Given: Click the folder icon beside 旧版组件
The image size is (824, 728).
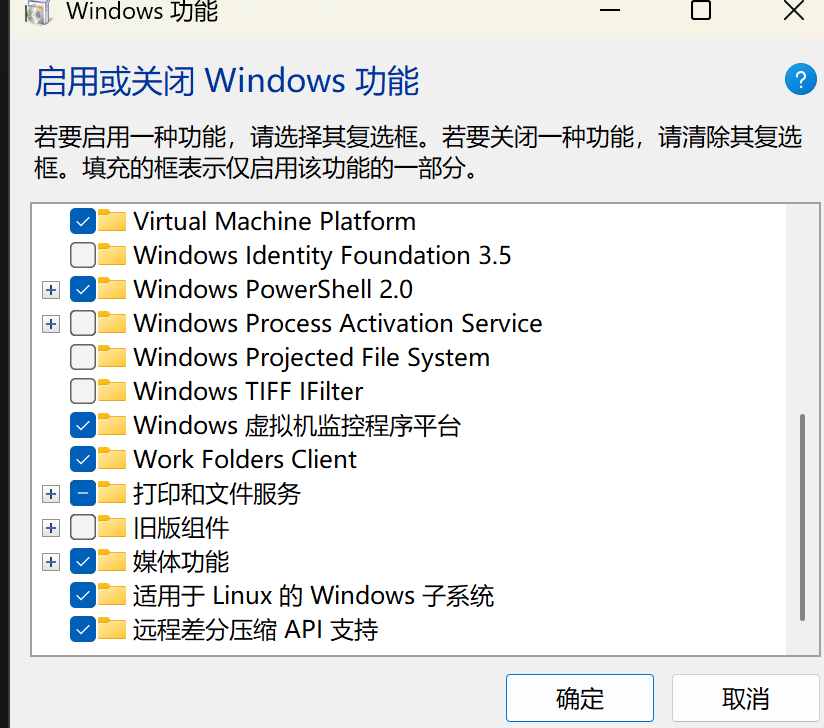Looking at the screenshot, I should (x=113, y=527).
